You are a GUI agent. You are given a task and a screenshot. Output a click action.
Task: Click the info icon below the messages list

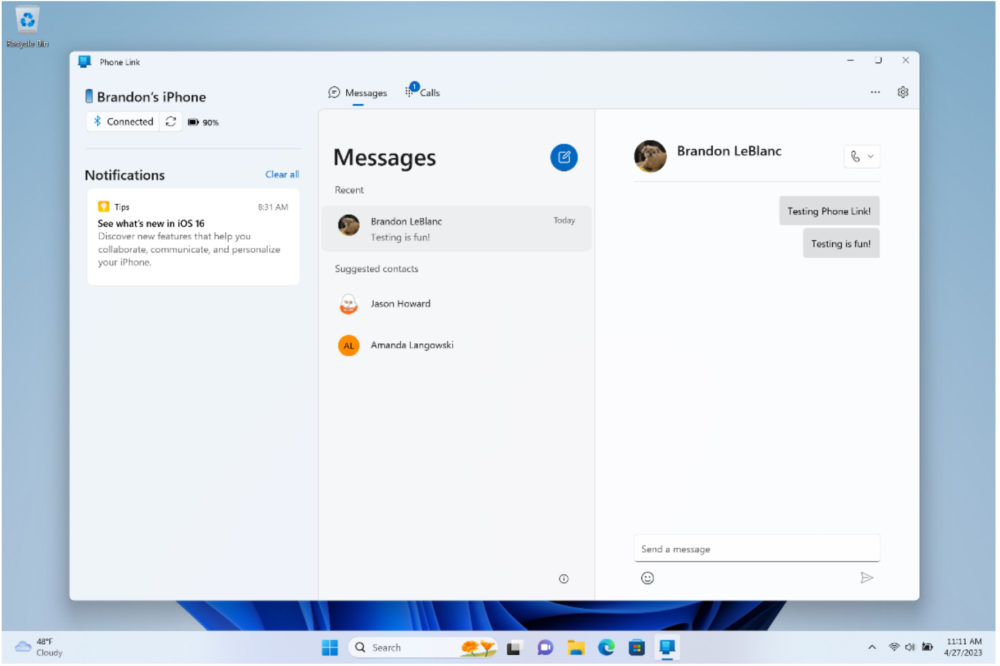tap(565, 581)
